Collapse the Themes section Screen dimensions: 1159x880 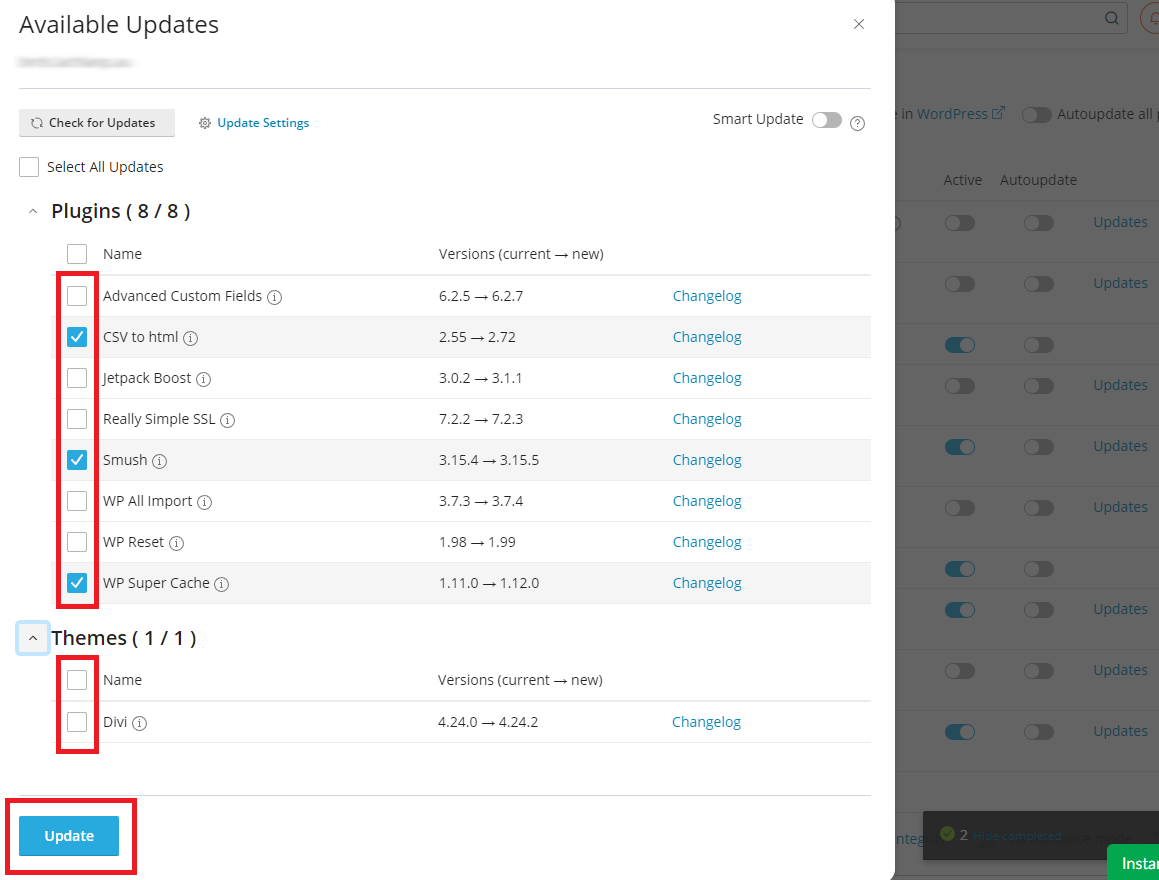(x=33, y=638)
